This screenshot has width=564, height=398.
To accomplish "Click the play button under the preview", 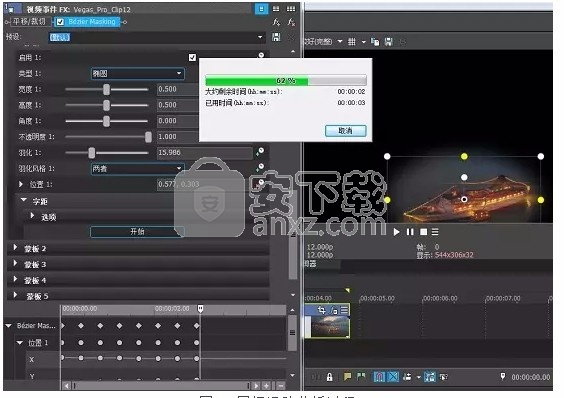I will (396, 232).
